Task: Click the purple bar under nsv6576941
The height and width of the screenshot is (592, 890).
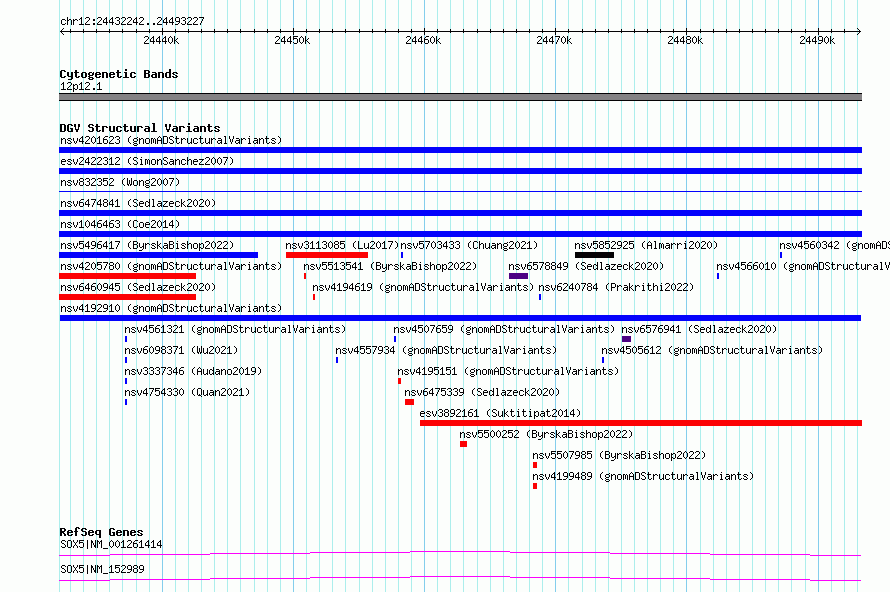Action: coord(627,339)
